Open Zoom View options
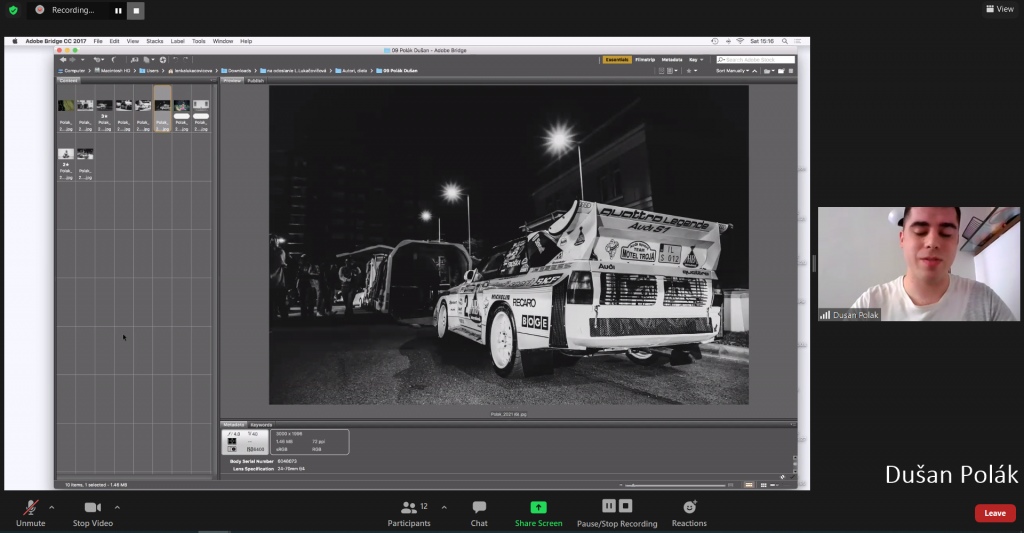This screenshot has width=1024, height=533. coord(1000,9)
